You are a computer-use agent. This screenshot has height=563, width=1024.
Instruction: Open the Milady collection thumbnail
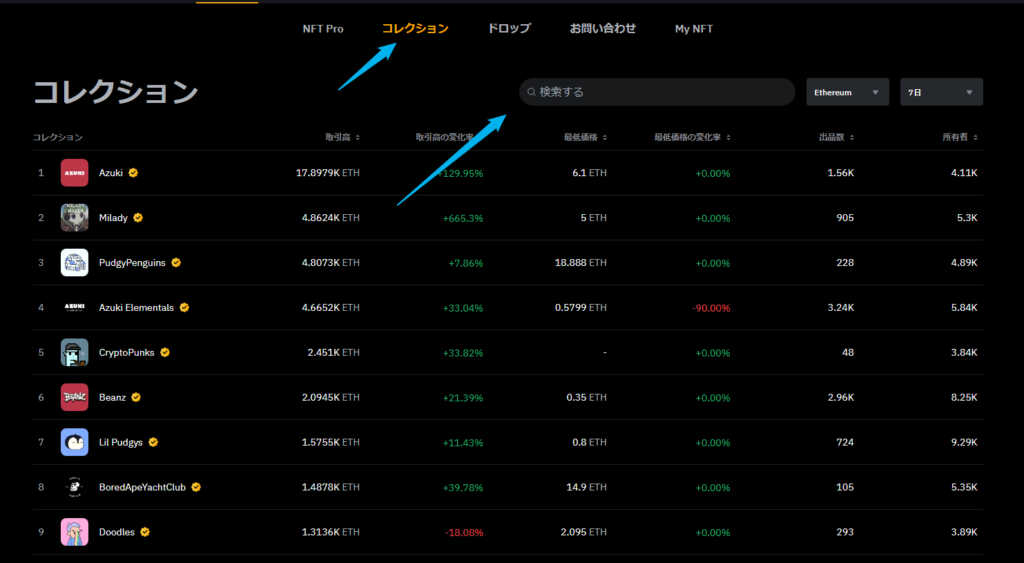coord(74,217)
